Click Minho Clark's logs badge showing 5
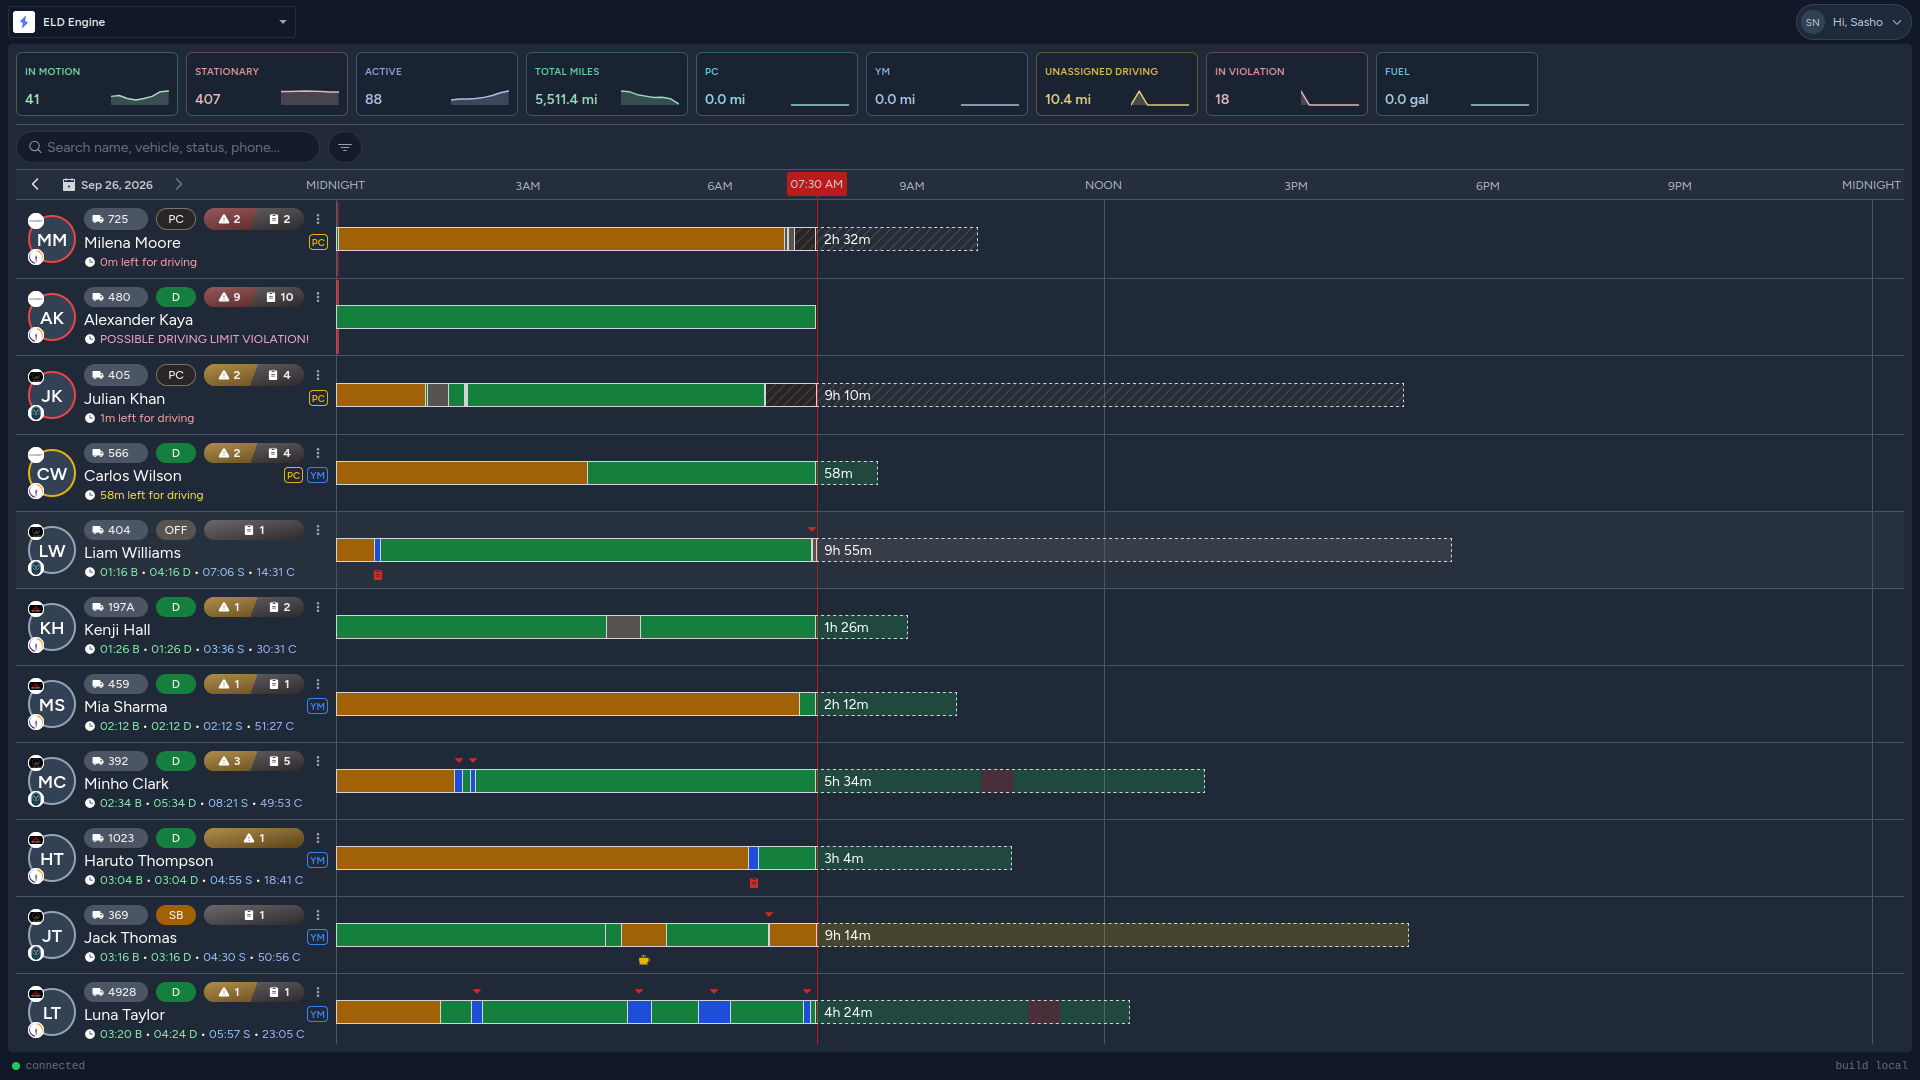 [280, 761]
